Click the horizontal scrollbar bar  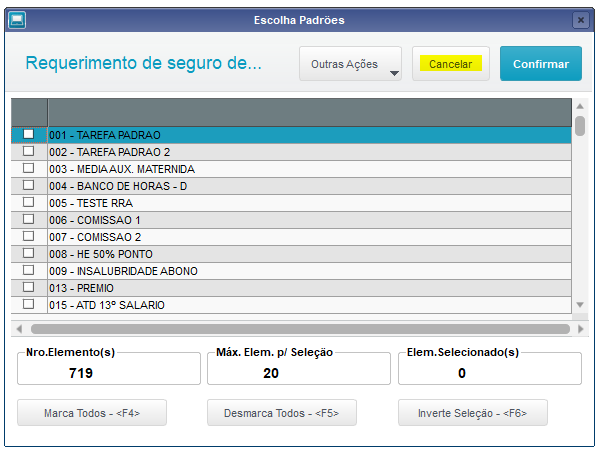coord(301,329)
